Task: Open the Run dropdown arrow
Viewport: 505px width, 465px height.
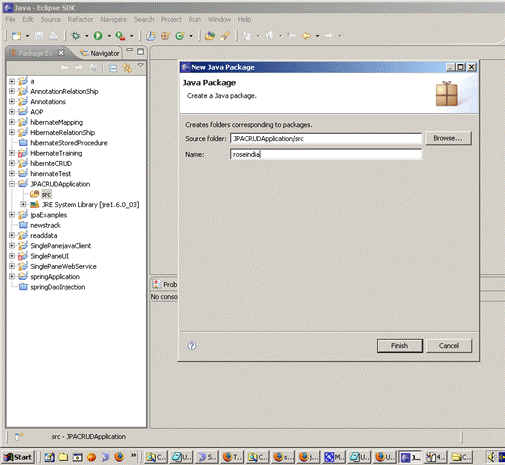Action: click(109, 36)
